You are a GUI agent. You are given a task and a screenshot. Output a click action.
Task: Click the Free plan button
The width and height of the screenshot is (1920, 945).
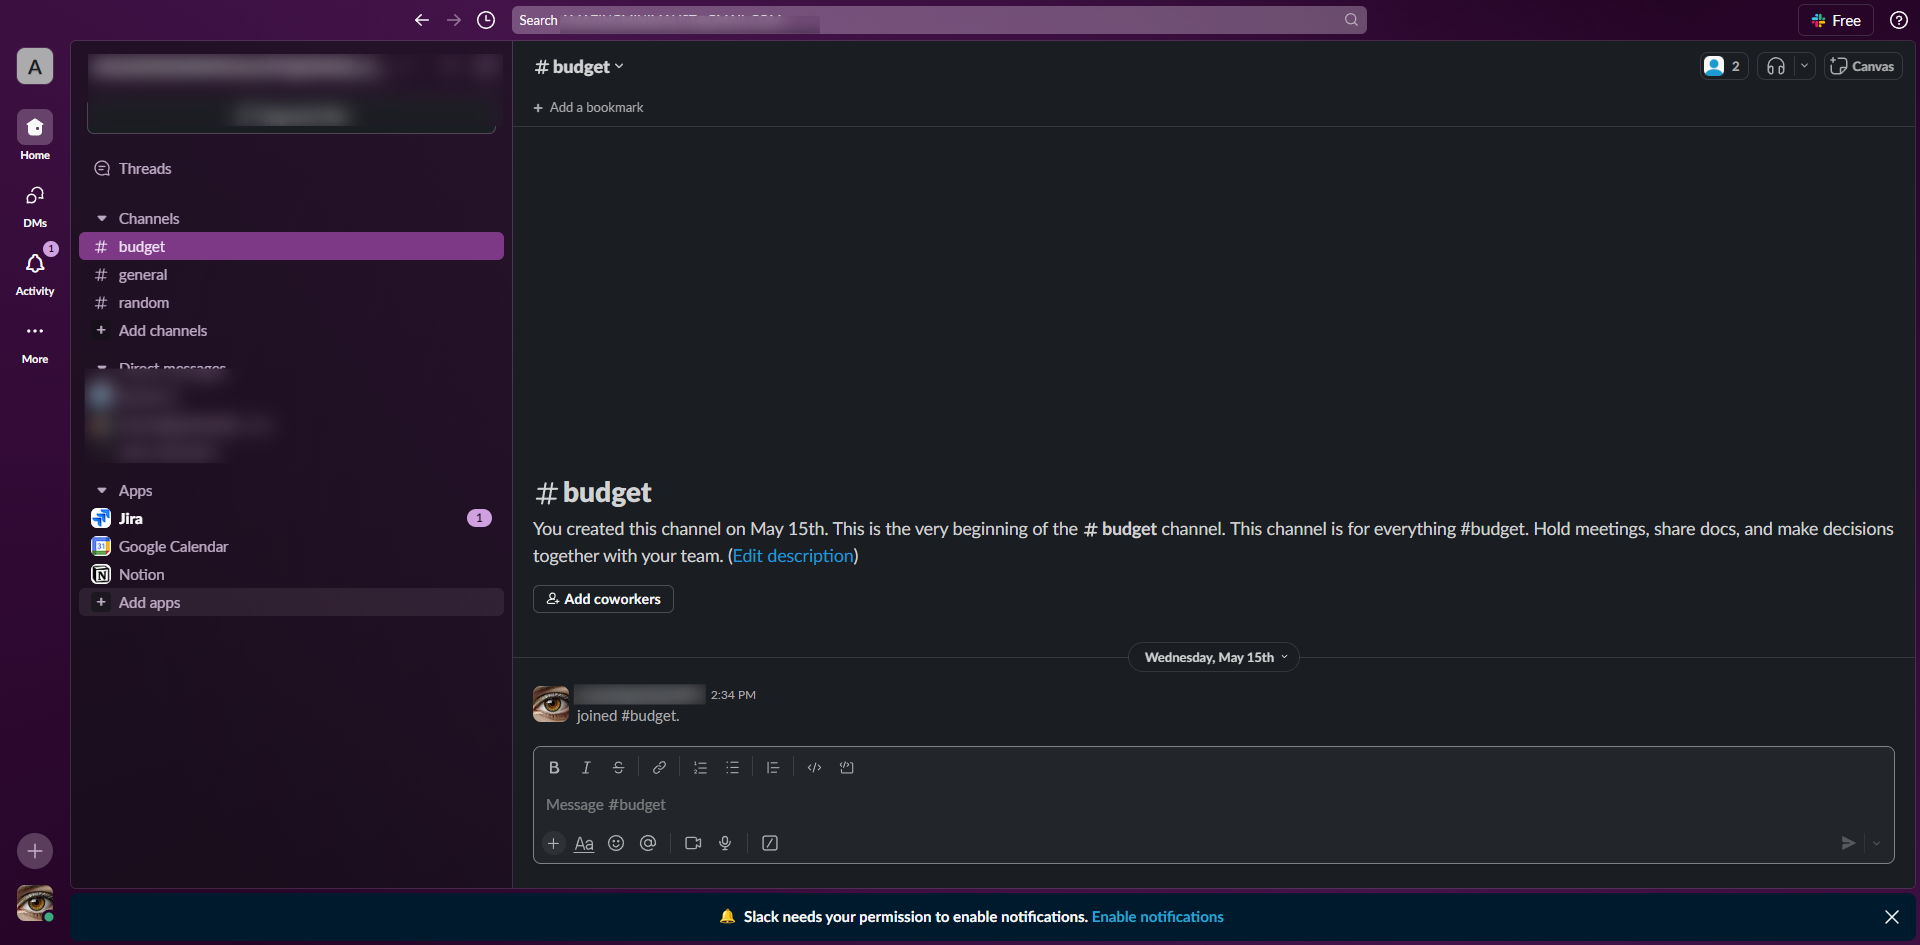click(1836, 20)
